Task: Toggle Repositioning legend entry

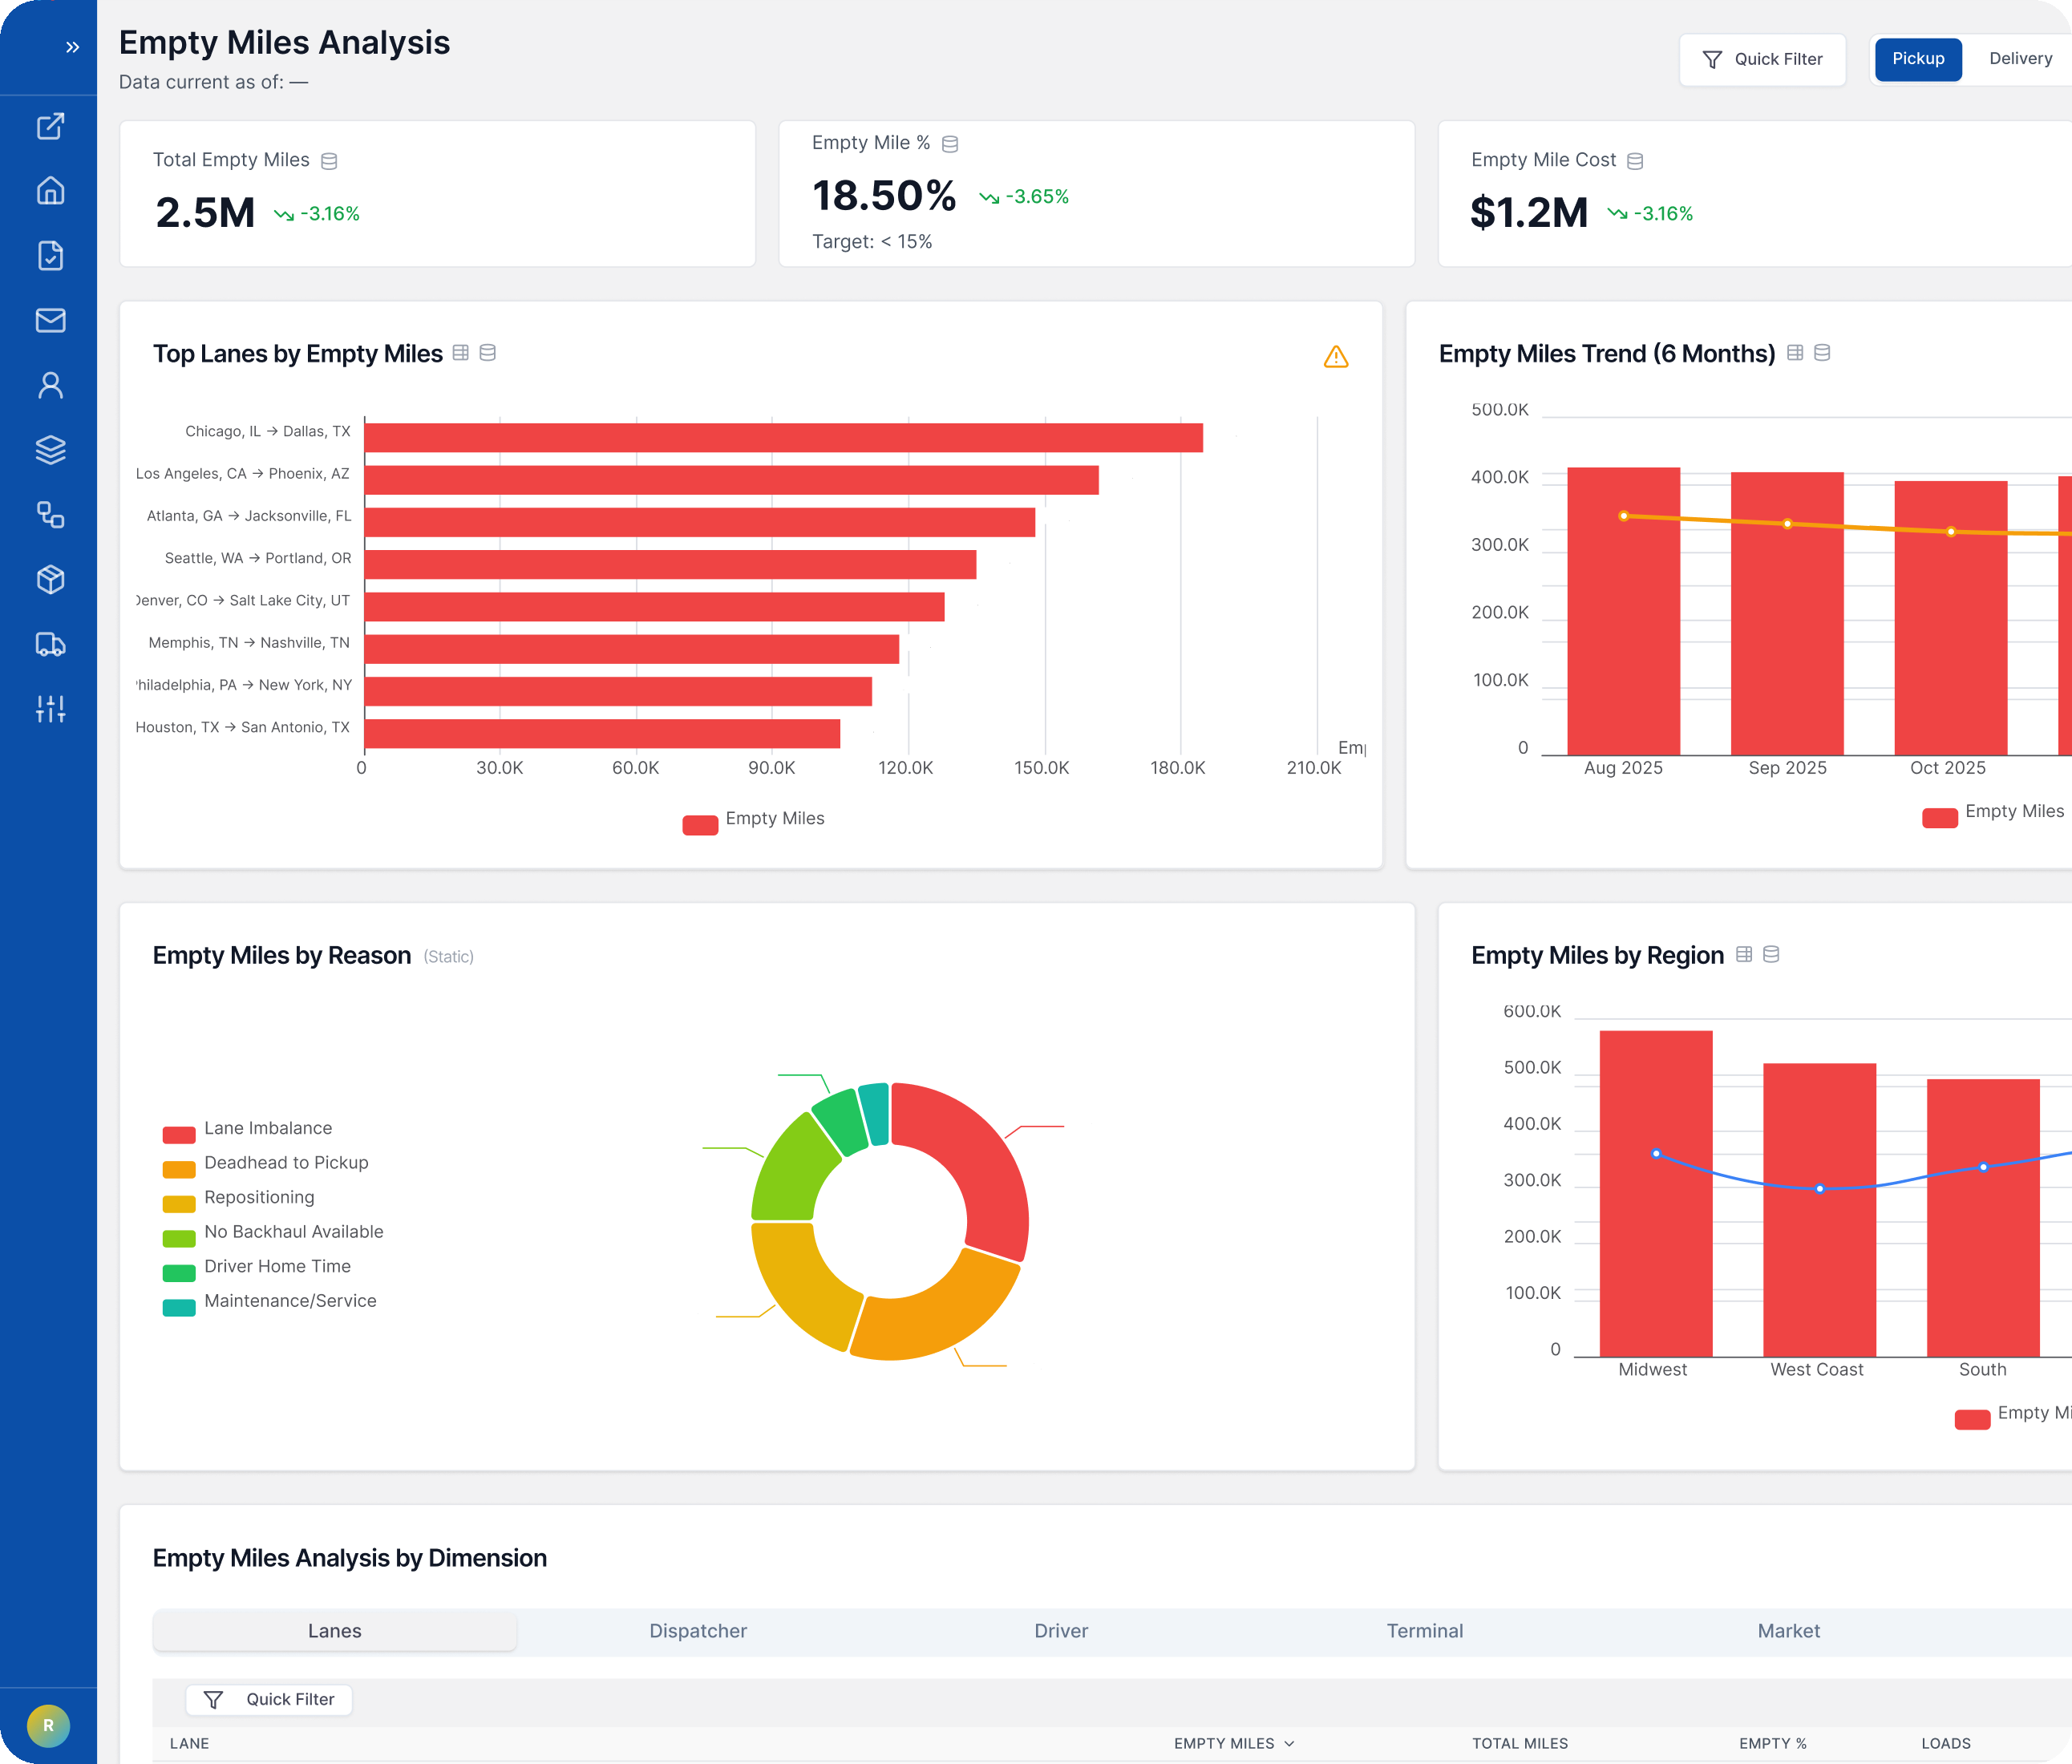Action: click(239, 1199)
